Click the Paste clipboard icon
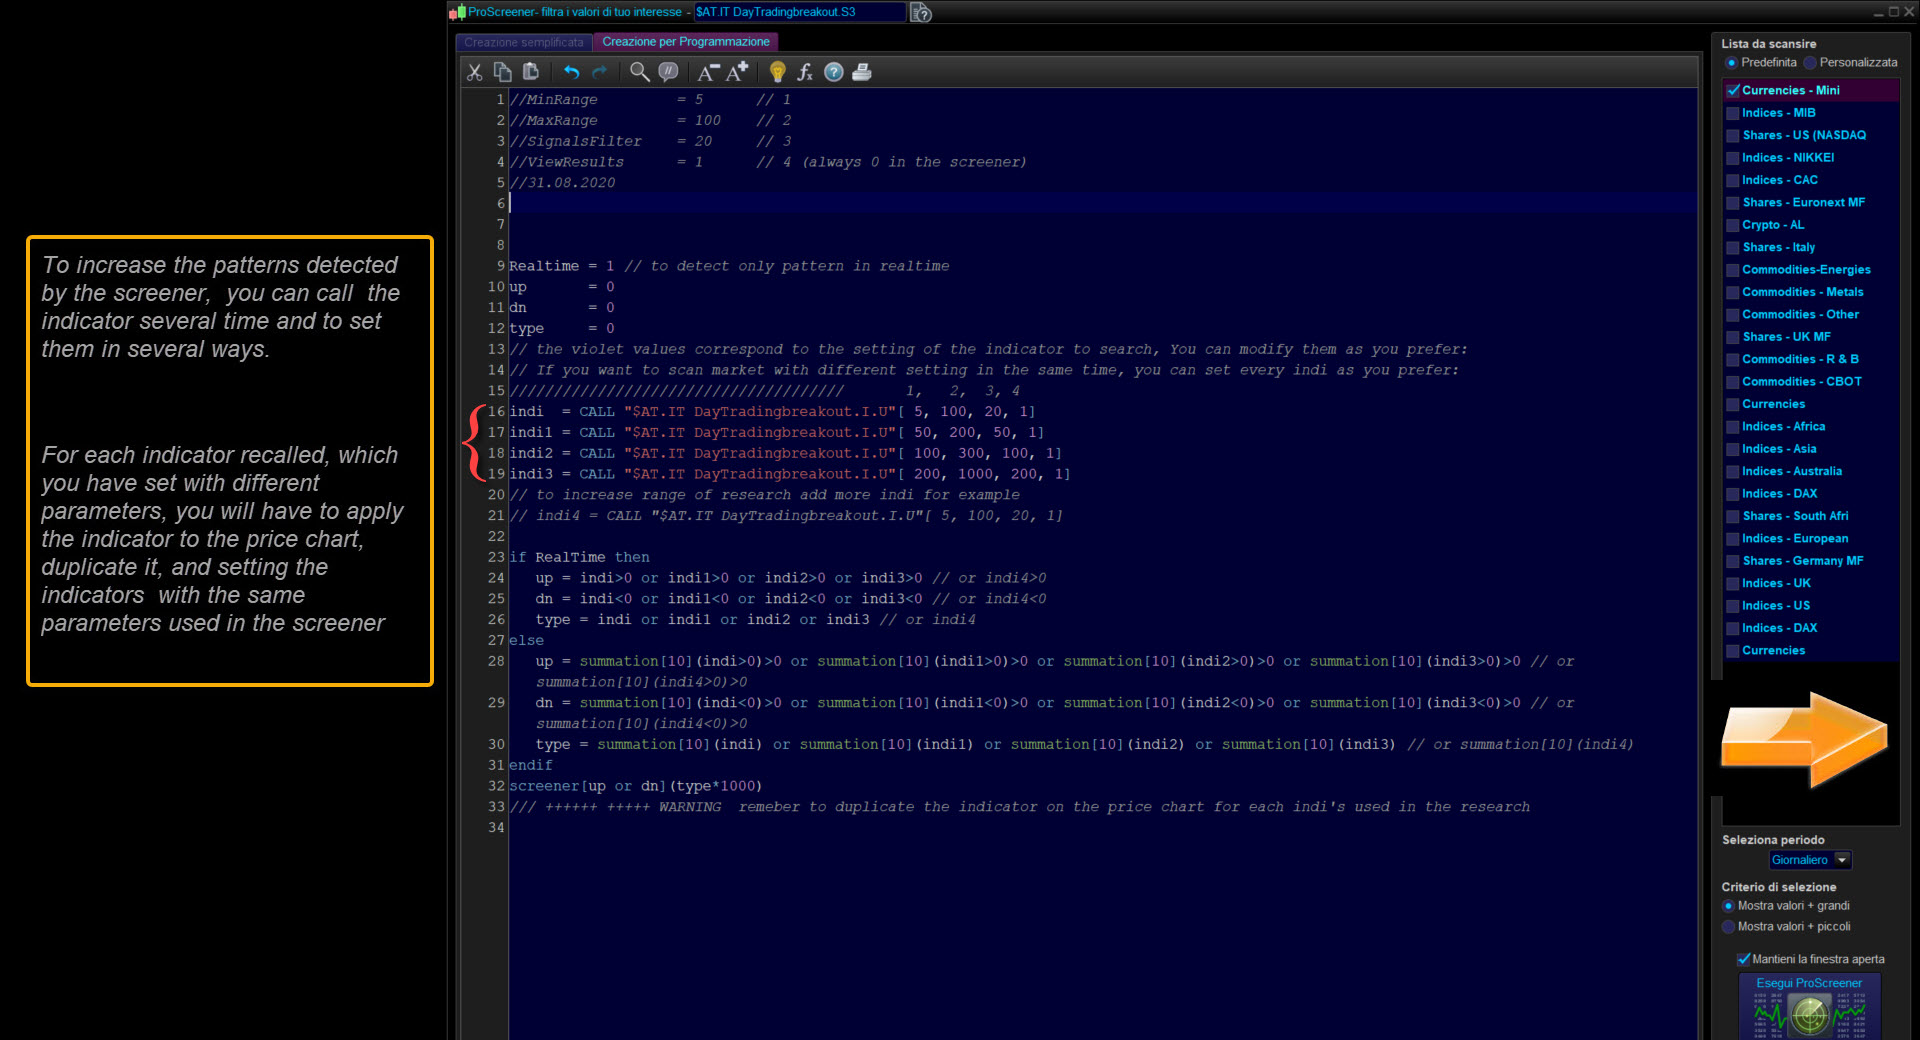 (531, 72)
